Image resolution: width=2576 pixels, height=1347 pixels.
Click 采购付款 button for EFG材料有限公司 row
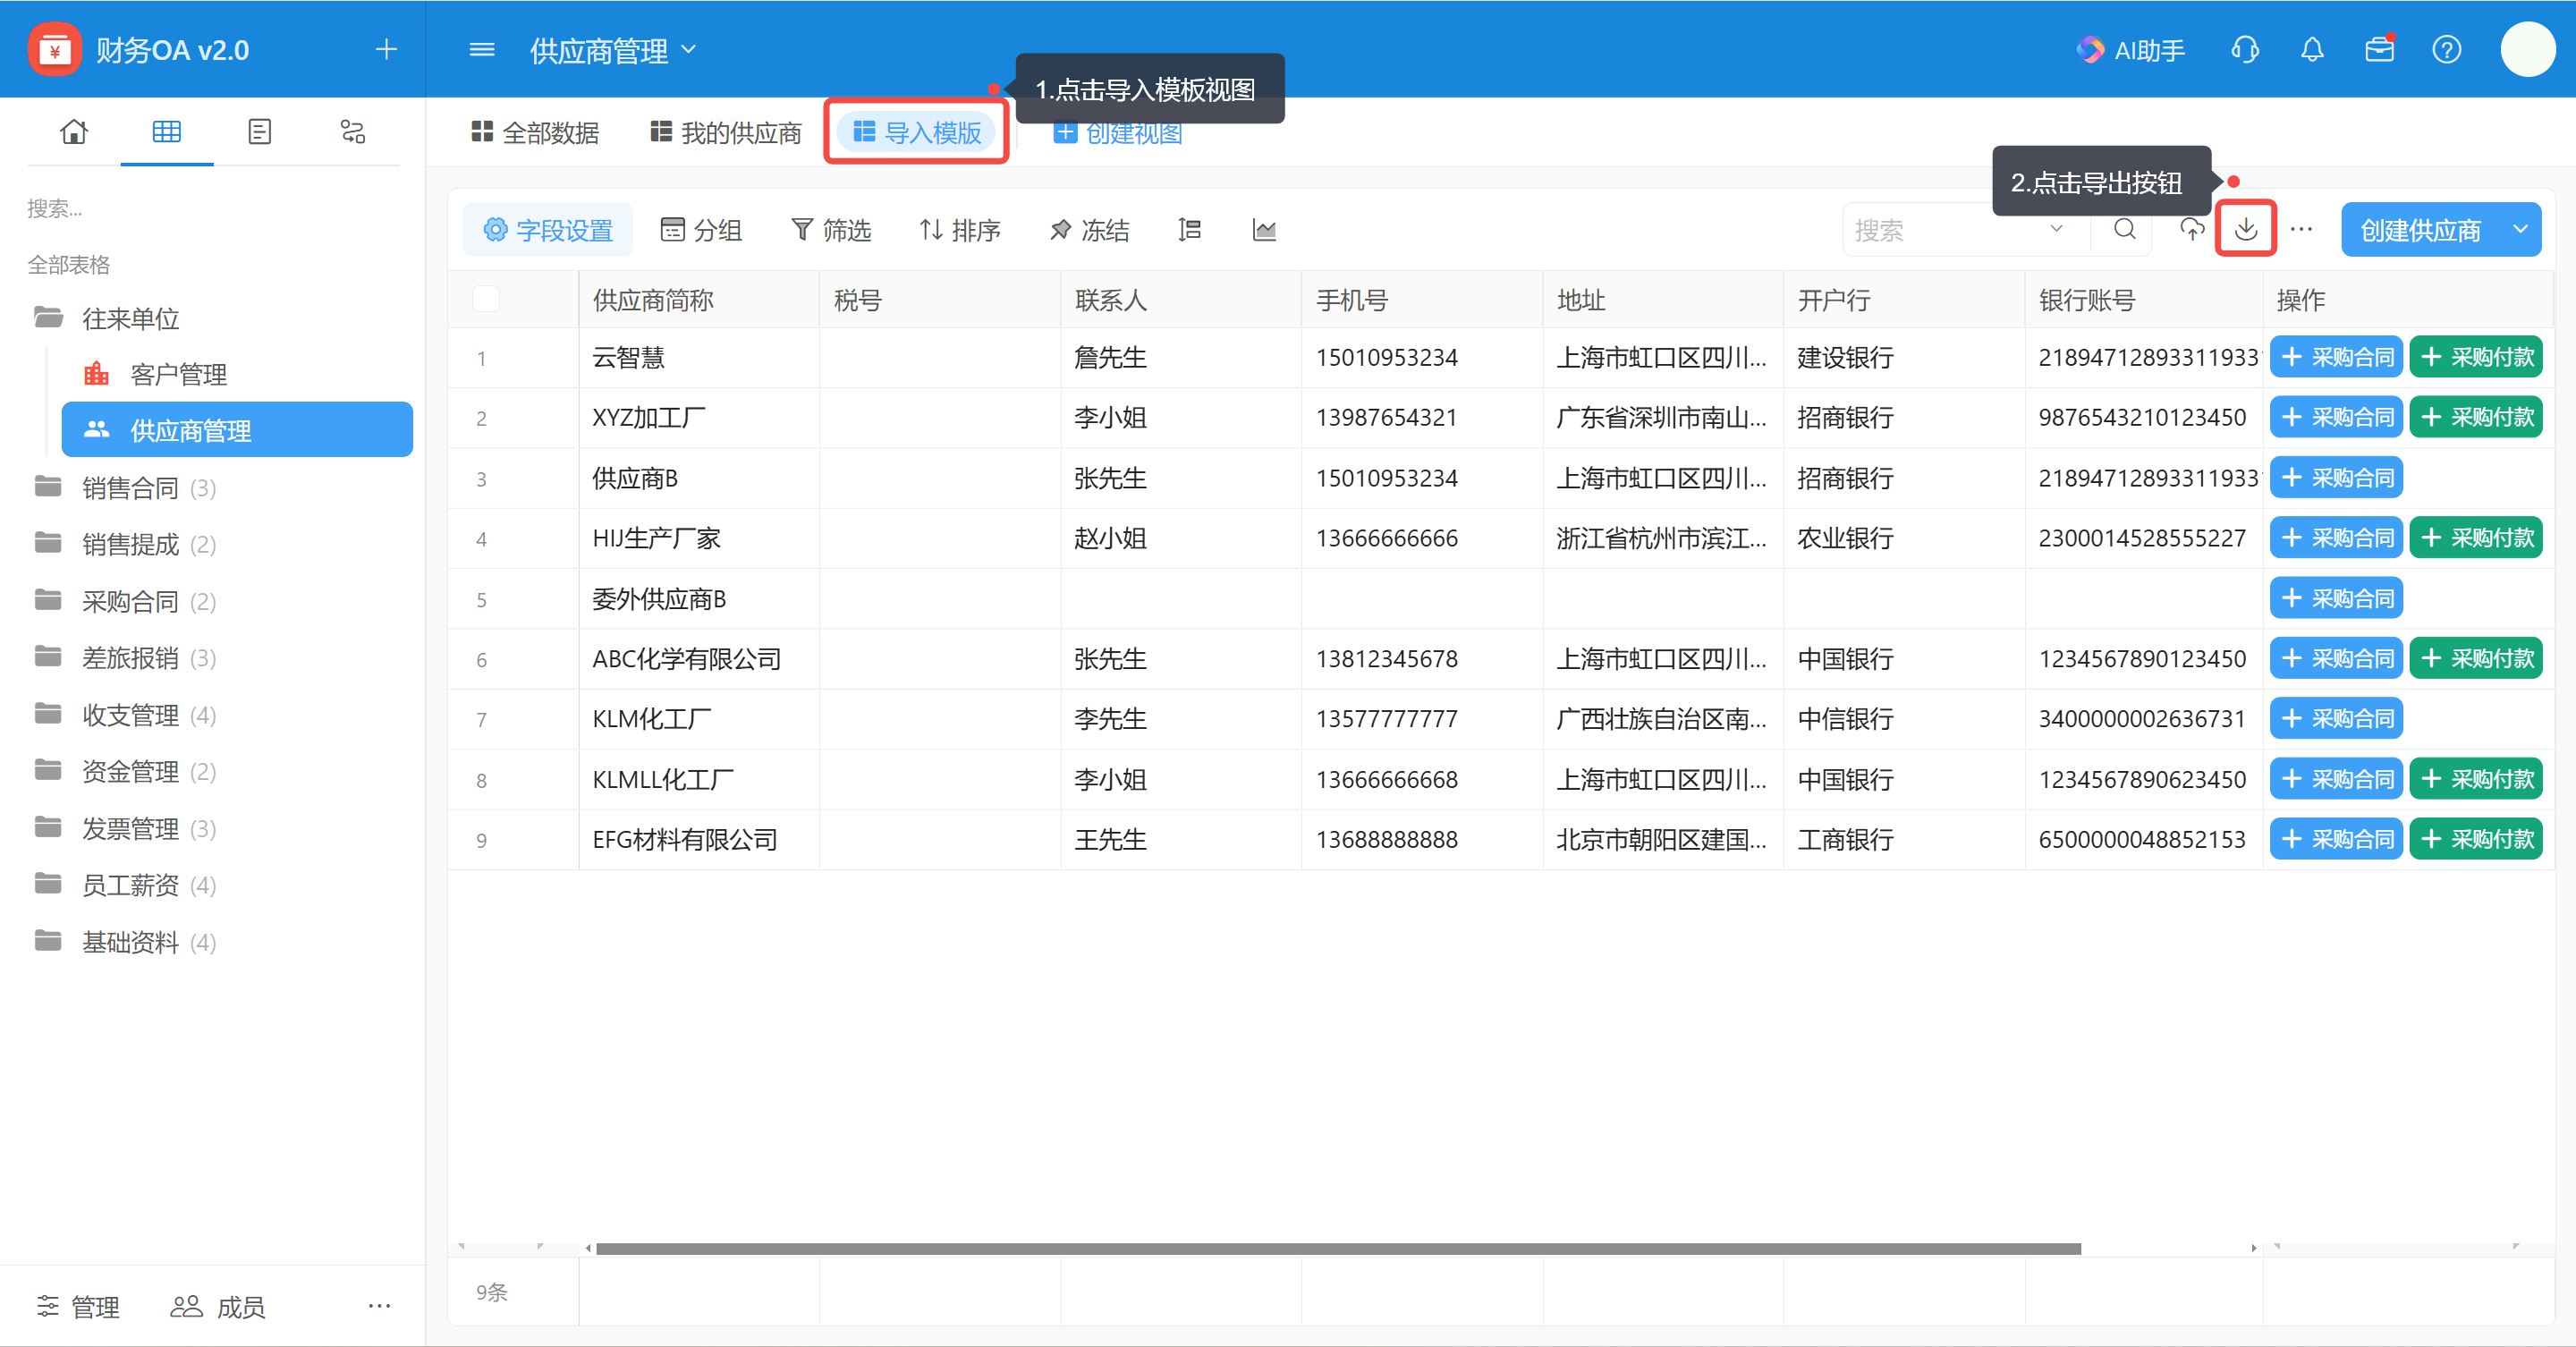tap(2476, 839)
